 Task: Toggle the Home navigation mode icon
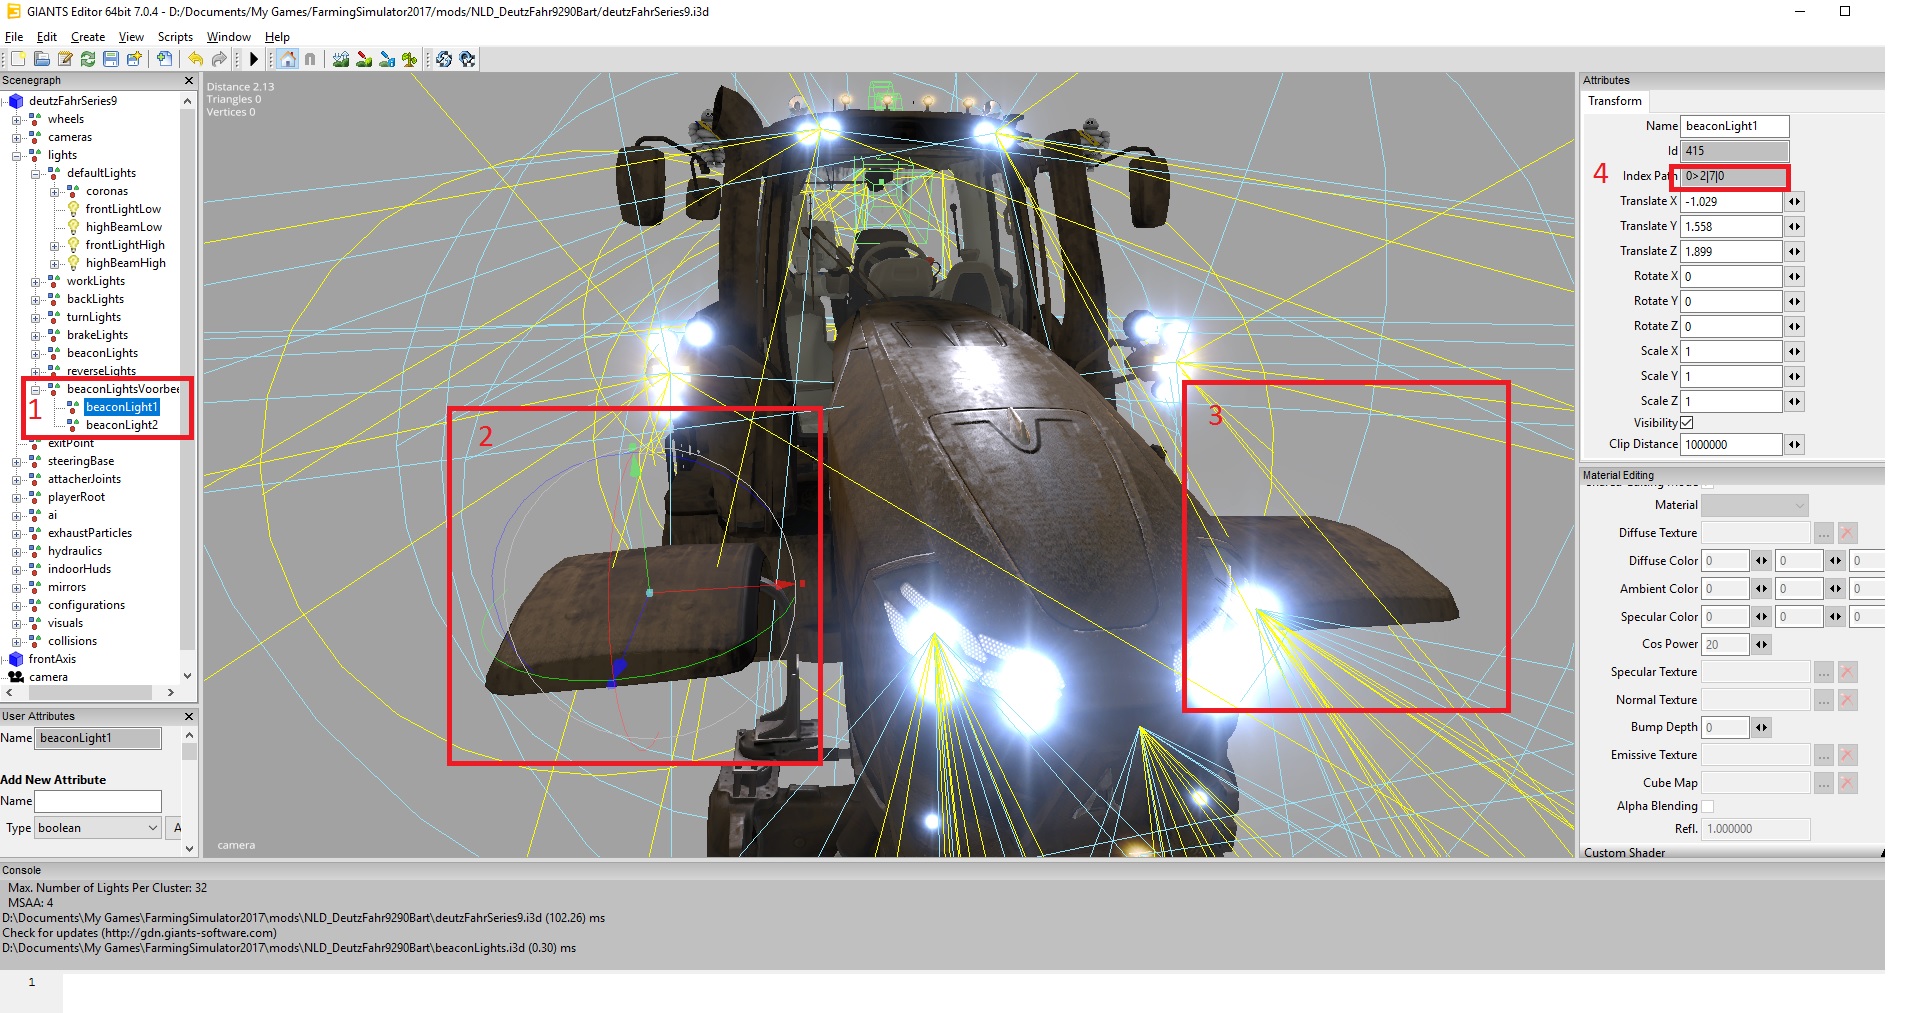click(288, 59)
